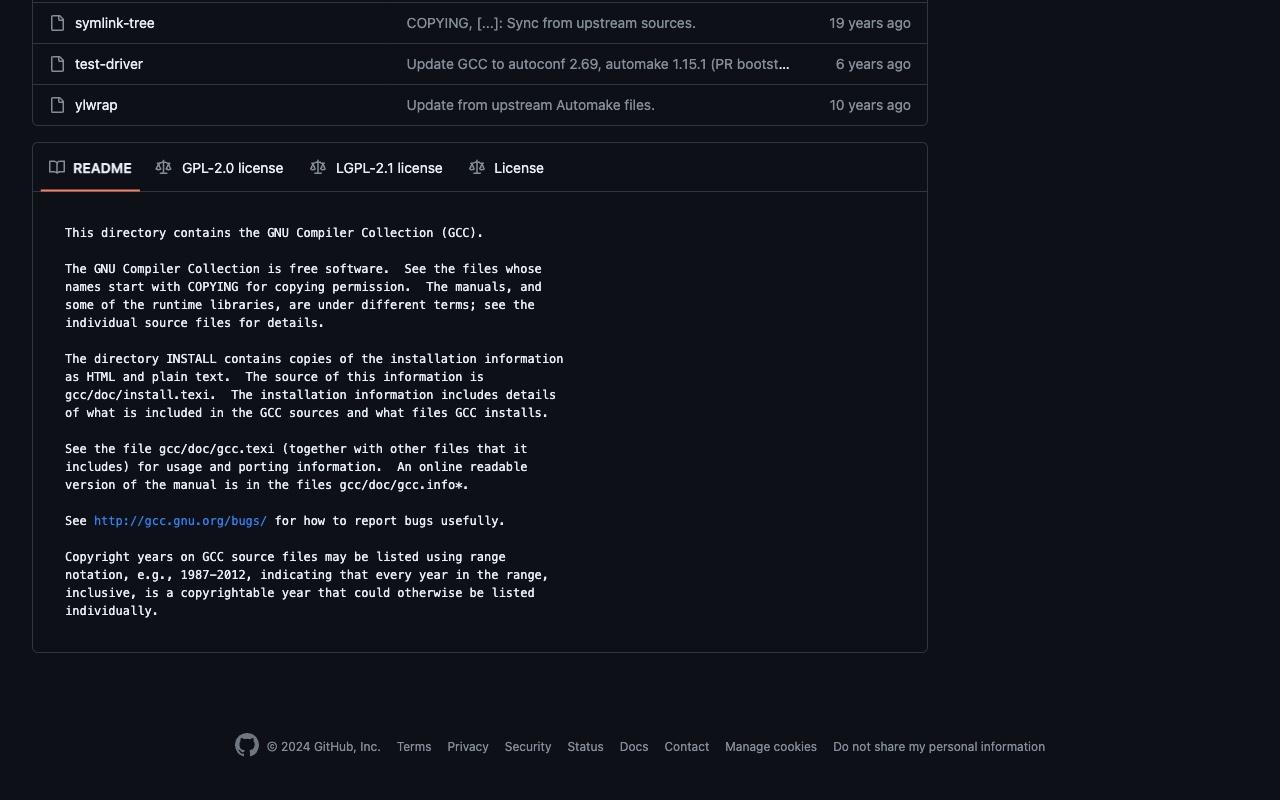Viewport: 1280px width, 800px height.
Task: Open Status footer link
Action: pyautogui.click(x=585, y=747)
